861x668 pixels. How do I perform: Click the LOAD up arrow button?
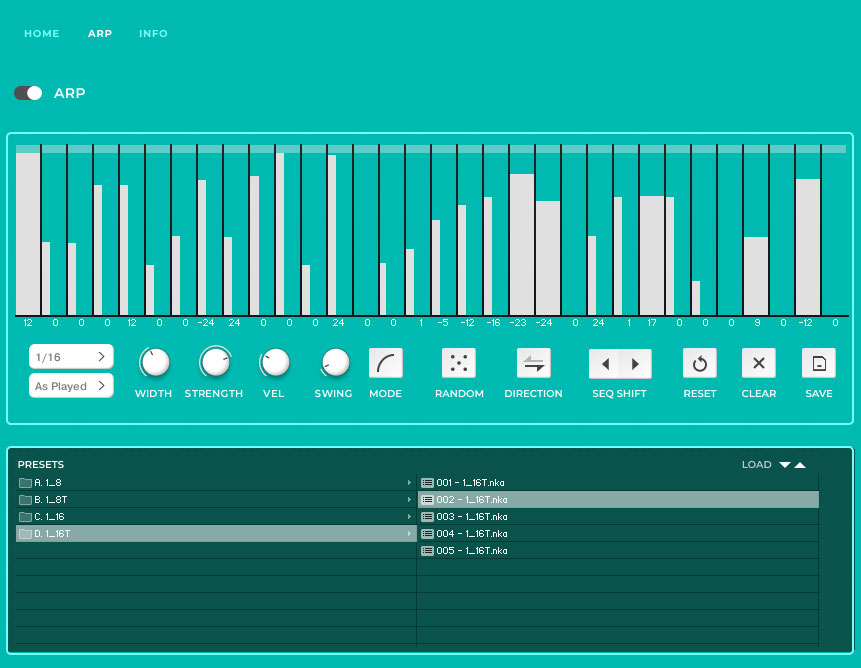pos(800,465)
